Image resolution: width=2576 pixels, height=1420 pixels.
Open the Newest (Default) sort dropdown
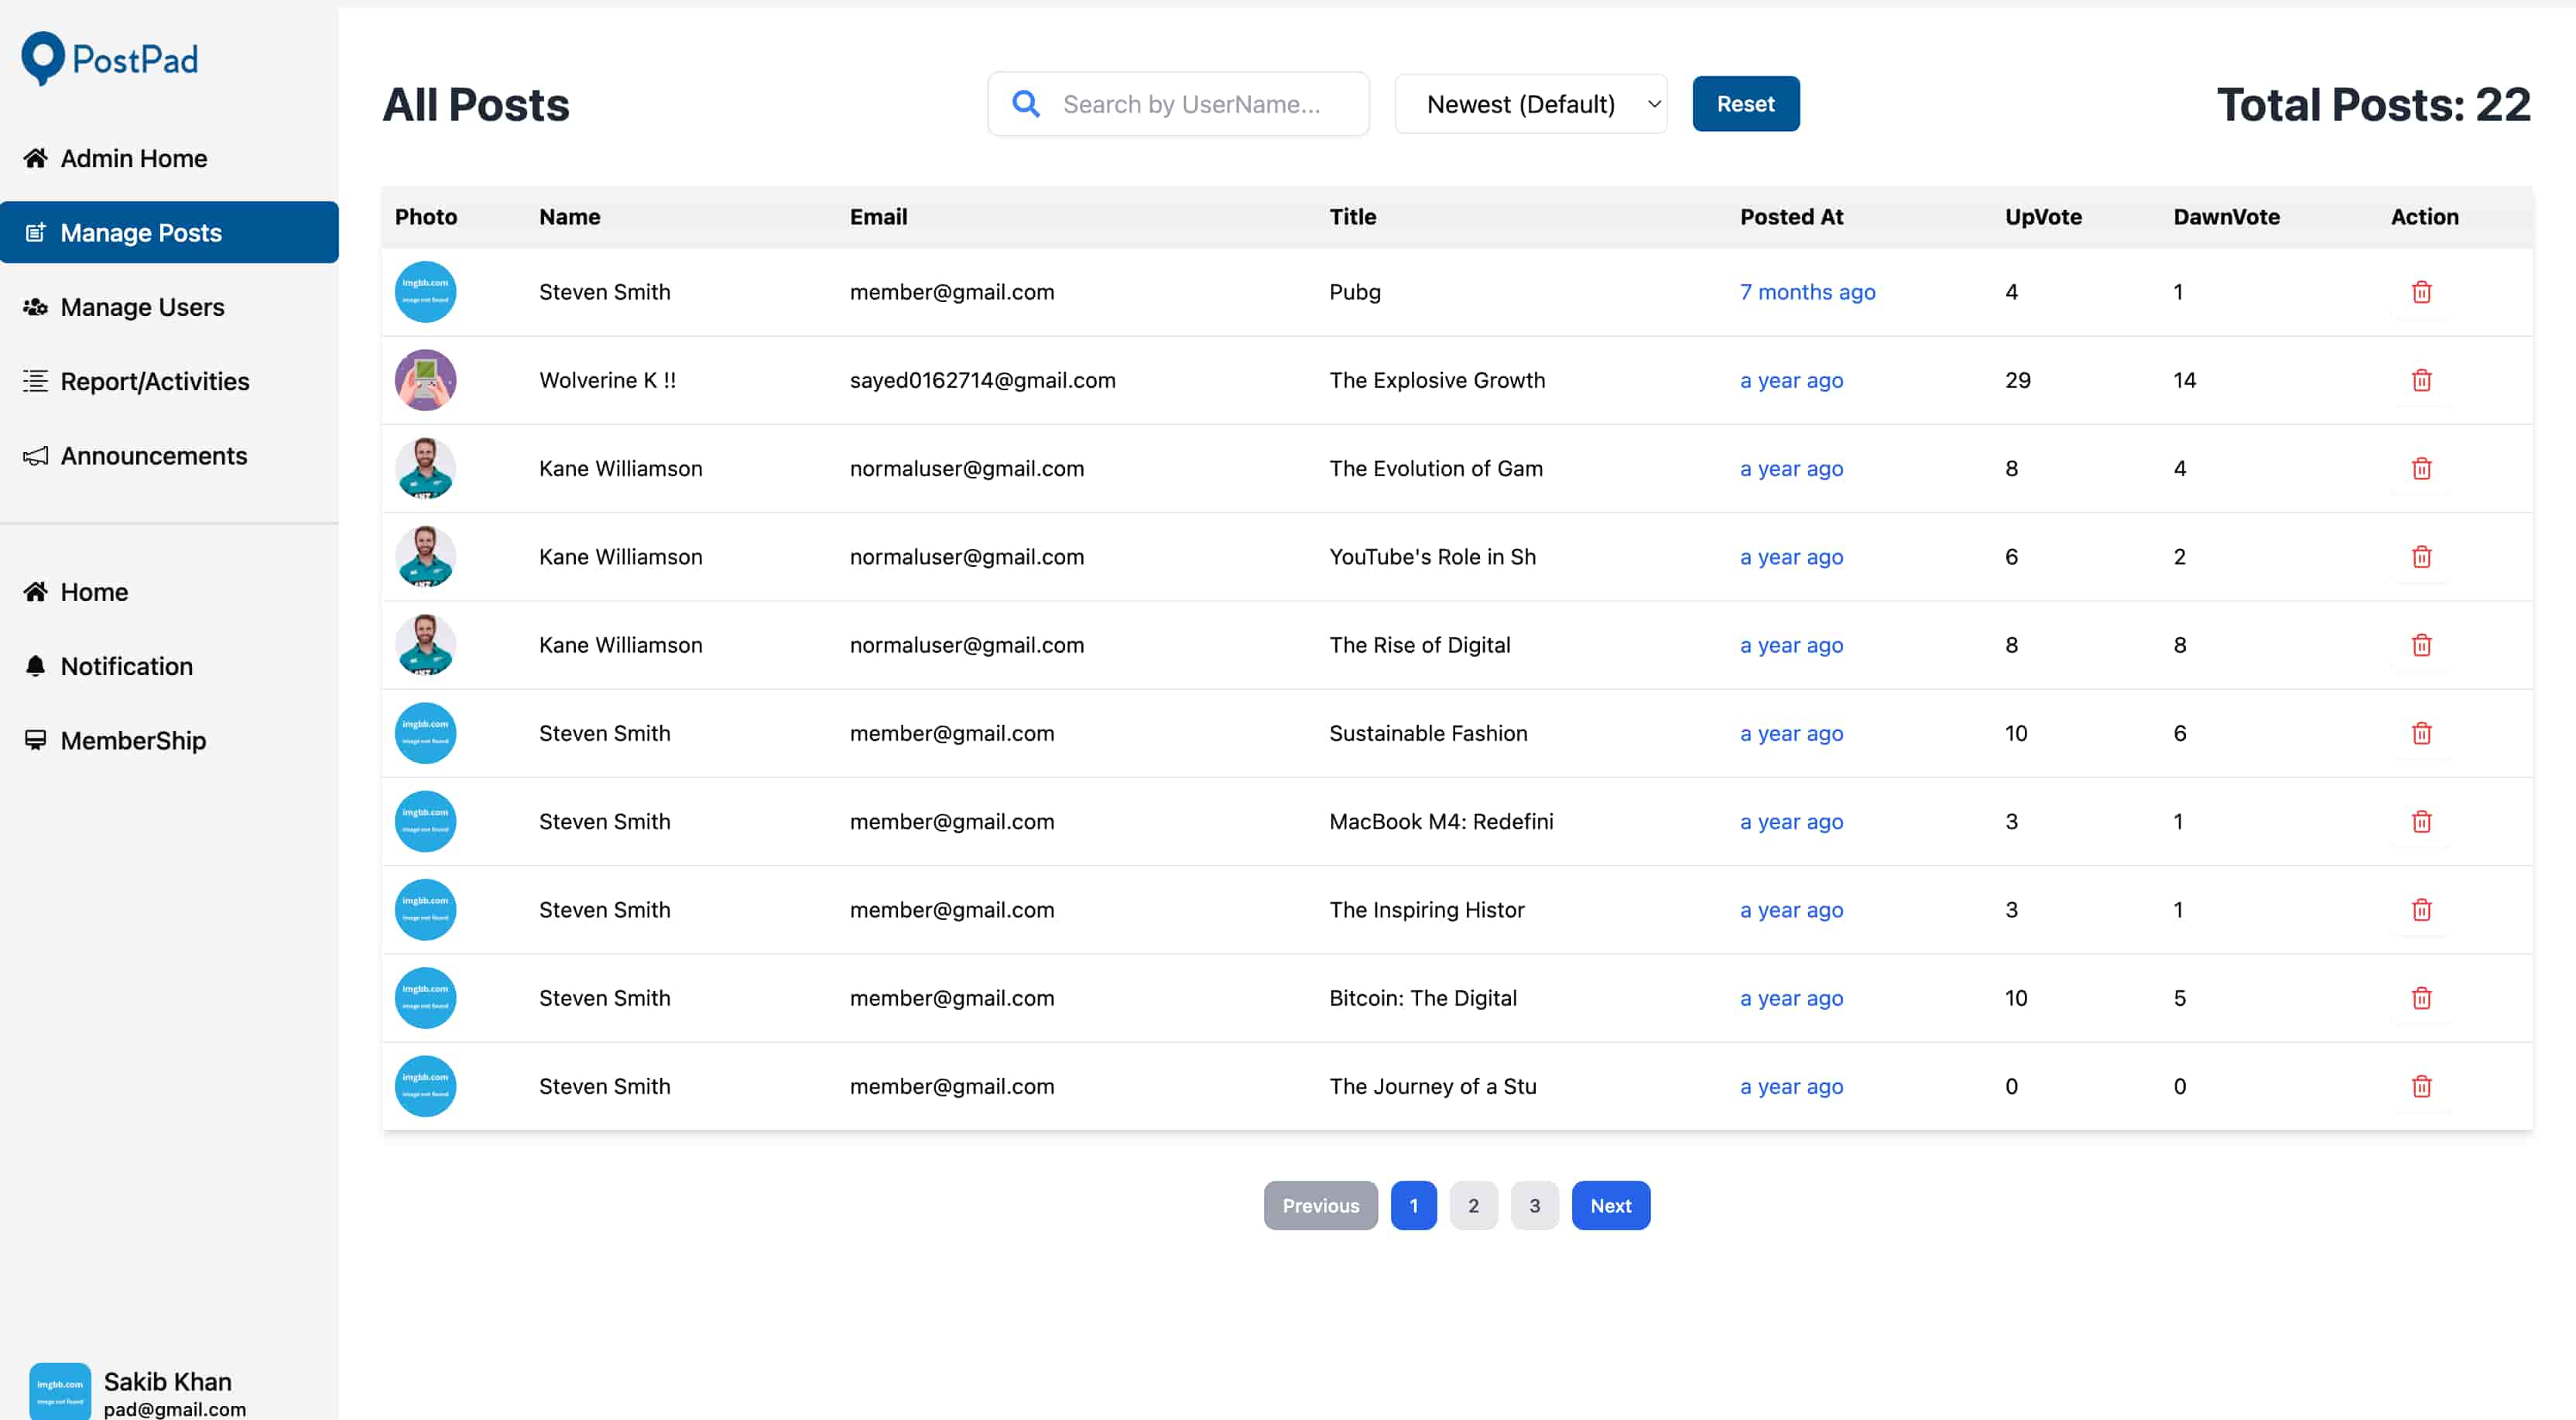click(x=1531, y=104)
